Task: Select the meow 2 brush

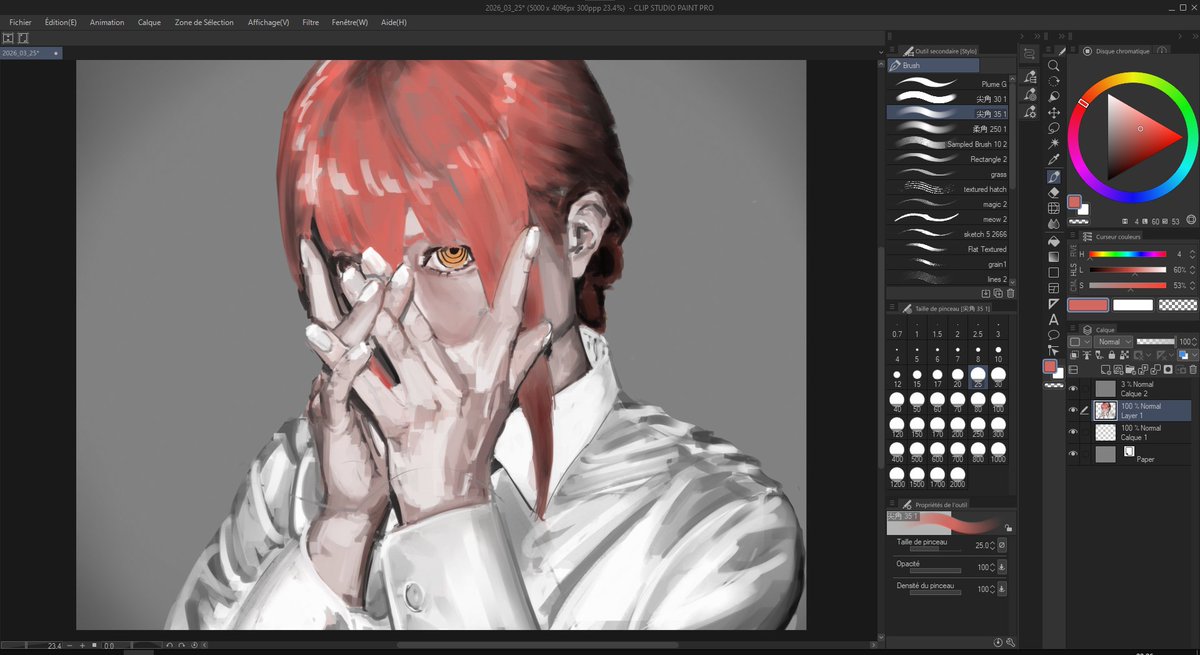Action: point(948,219)
